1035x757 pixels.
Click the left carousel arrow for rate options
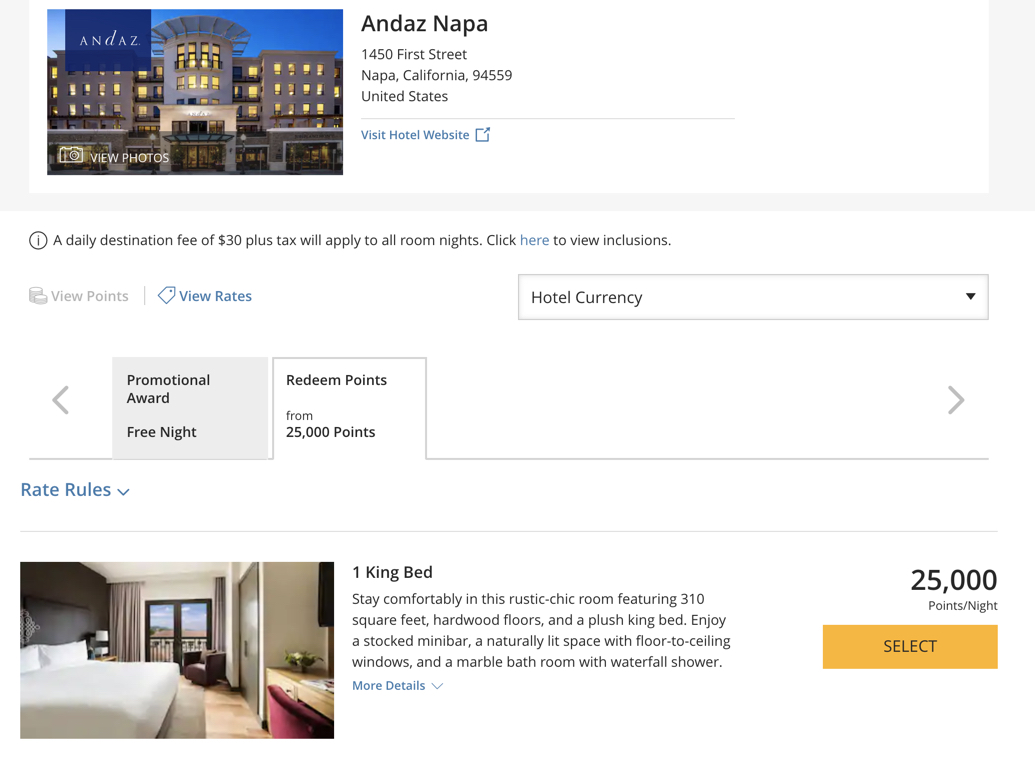point(60,399)
